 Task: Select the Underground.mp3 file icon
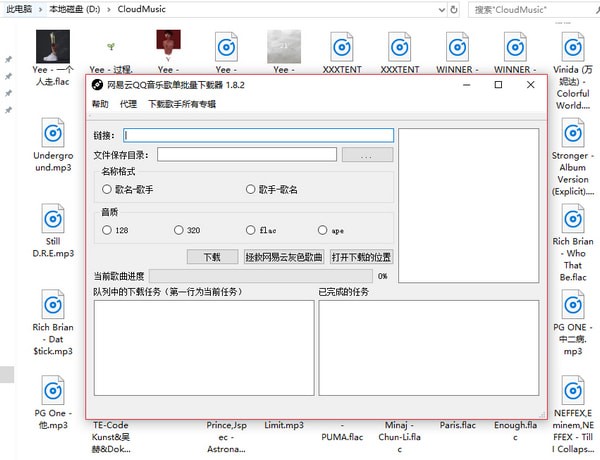(53, 133)
